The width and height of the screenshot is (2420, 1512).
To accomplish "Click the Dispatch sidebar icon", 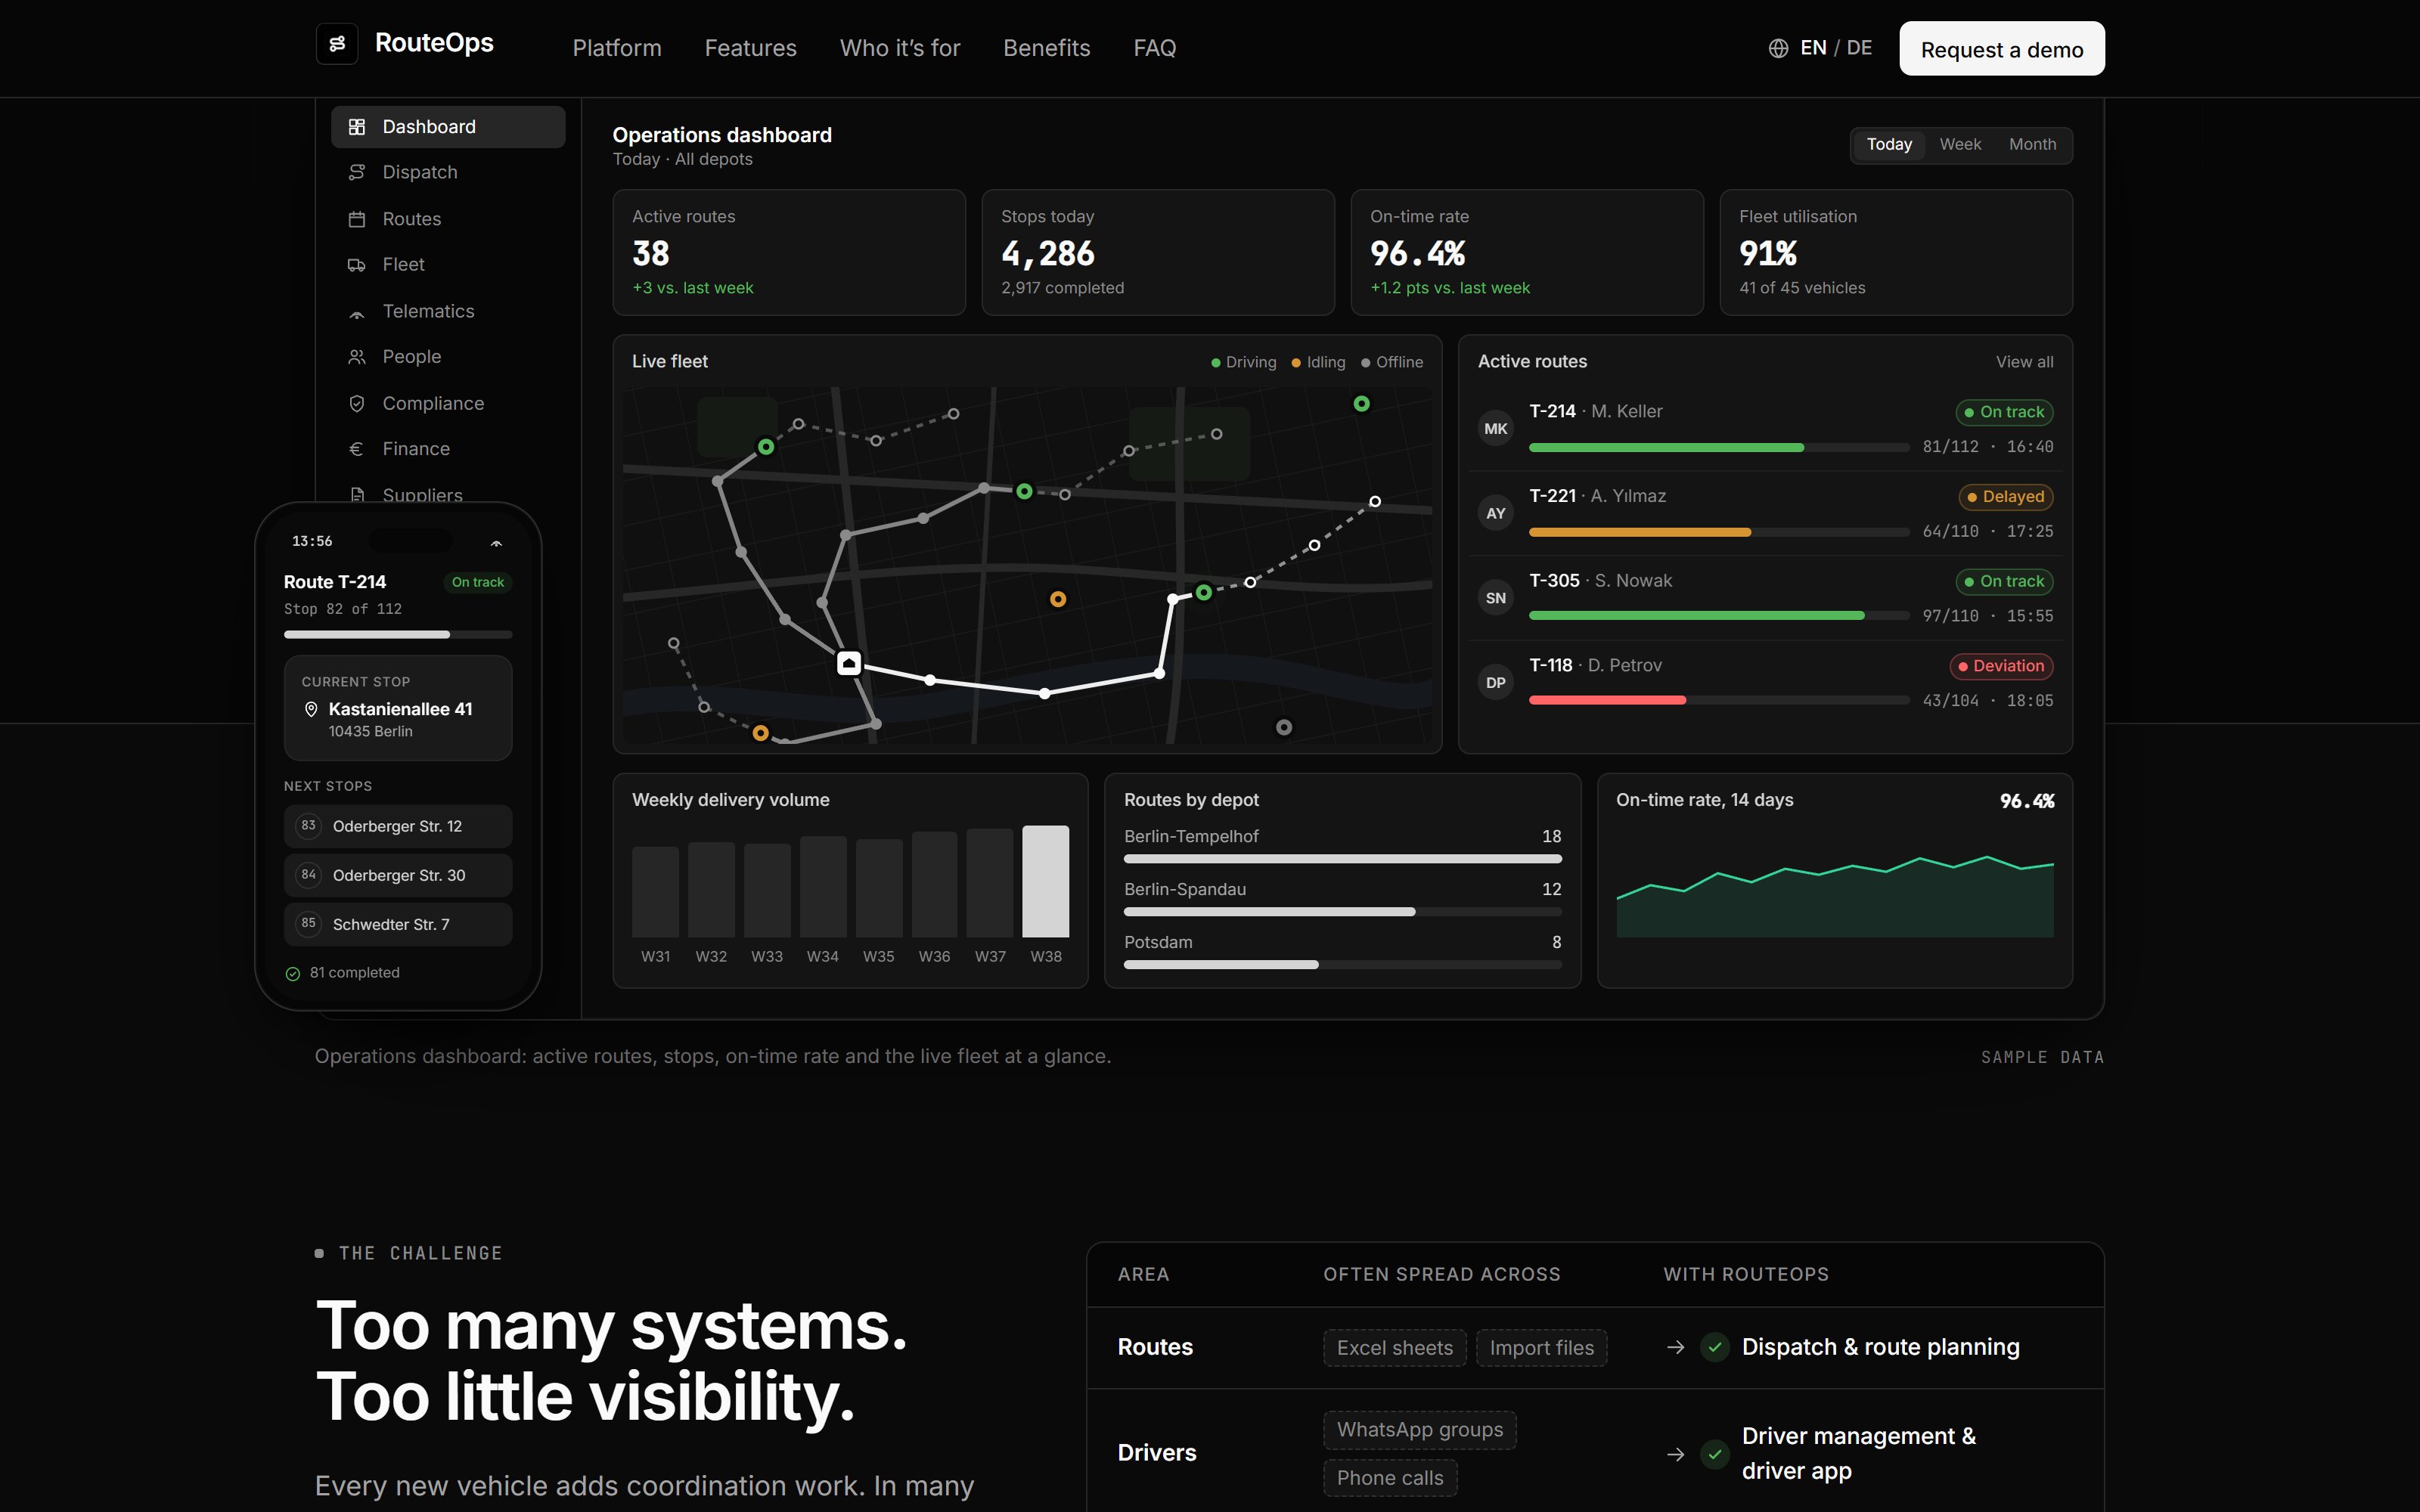I will pos(357,173).
